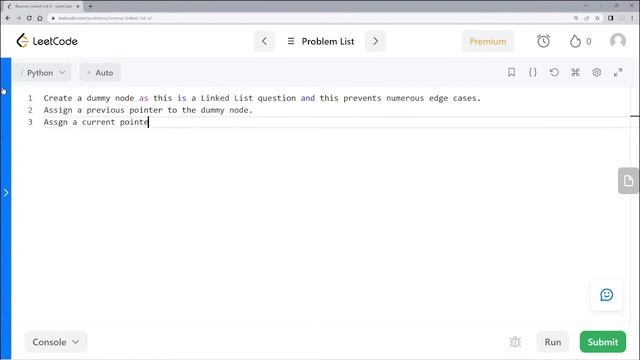Click line number 3 in gutter

point(30,122)
